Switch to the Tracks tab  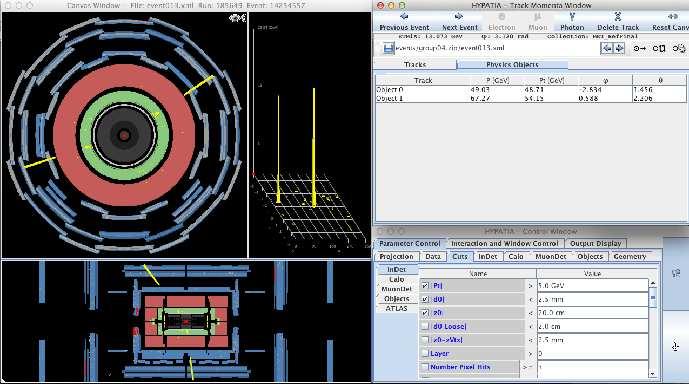point(415,65)
